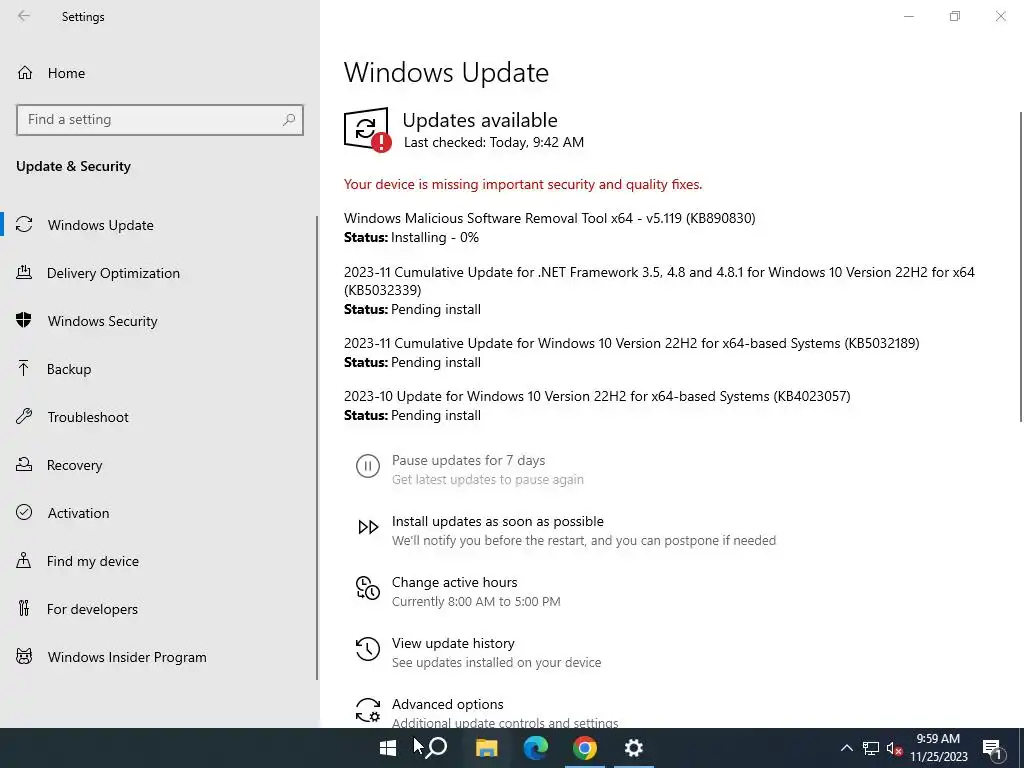Open Change active hours option

pyautogui.click(x=455, y=582)
